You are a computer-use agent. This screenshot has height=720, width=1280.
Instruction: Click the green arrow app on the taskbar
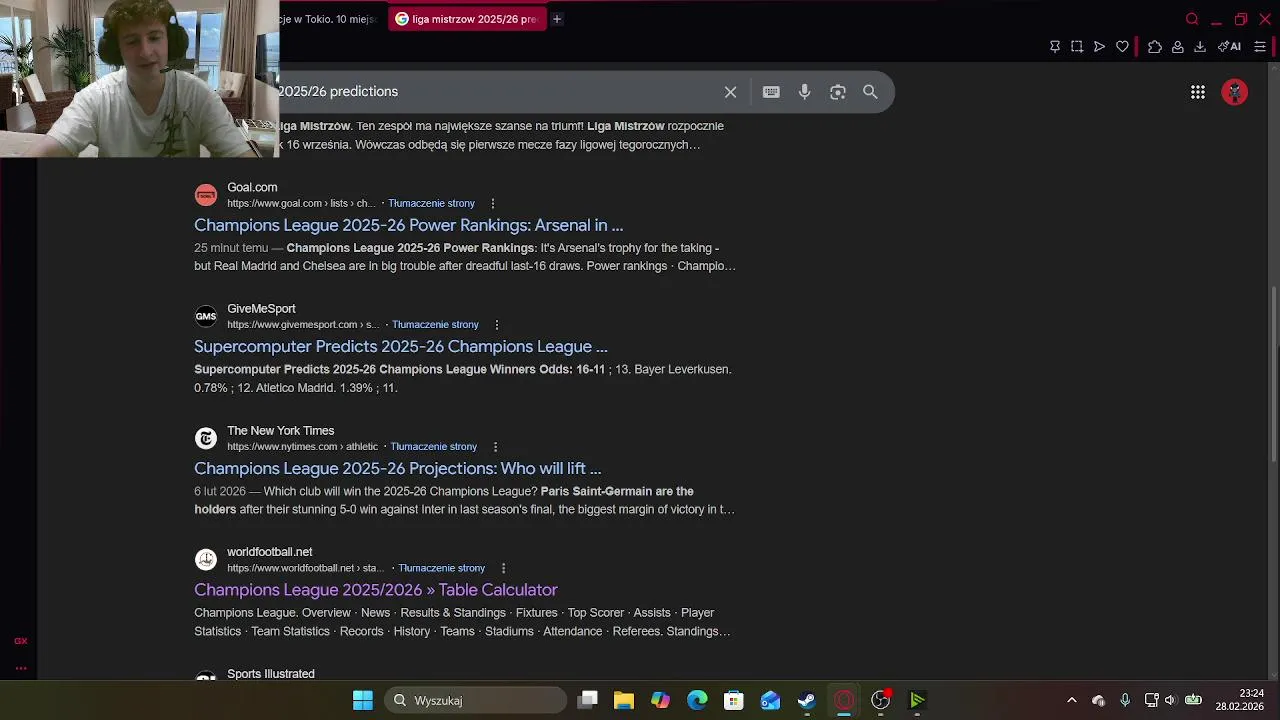pyautogui.click(x=917, y=700)
